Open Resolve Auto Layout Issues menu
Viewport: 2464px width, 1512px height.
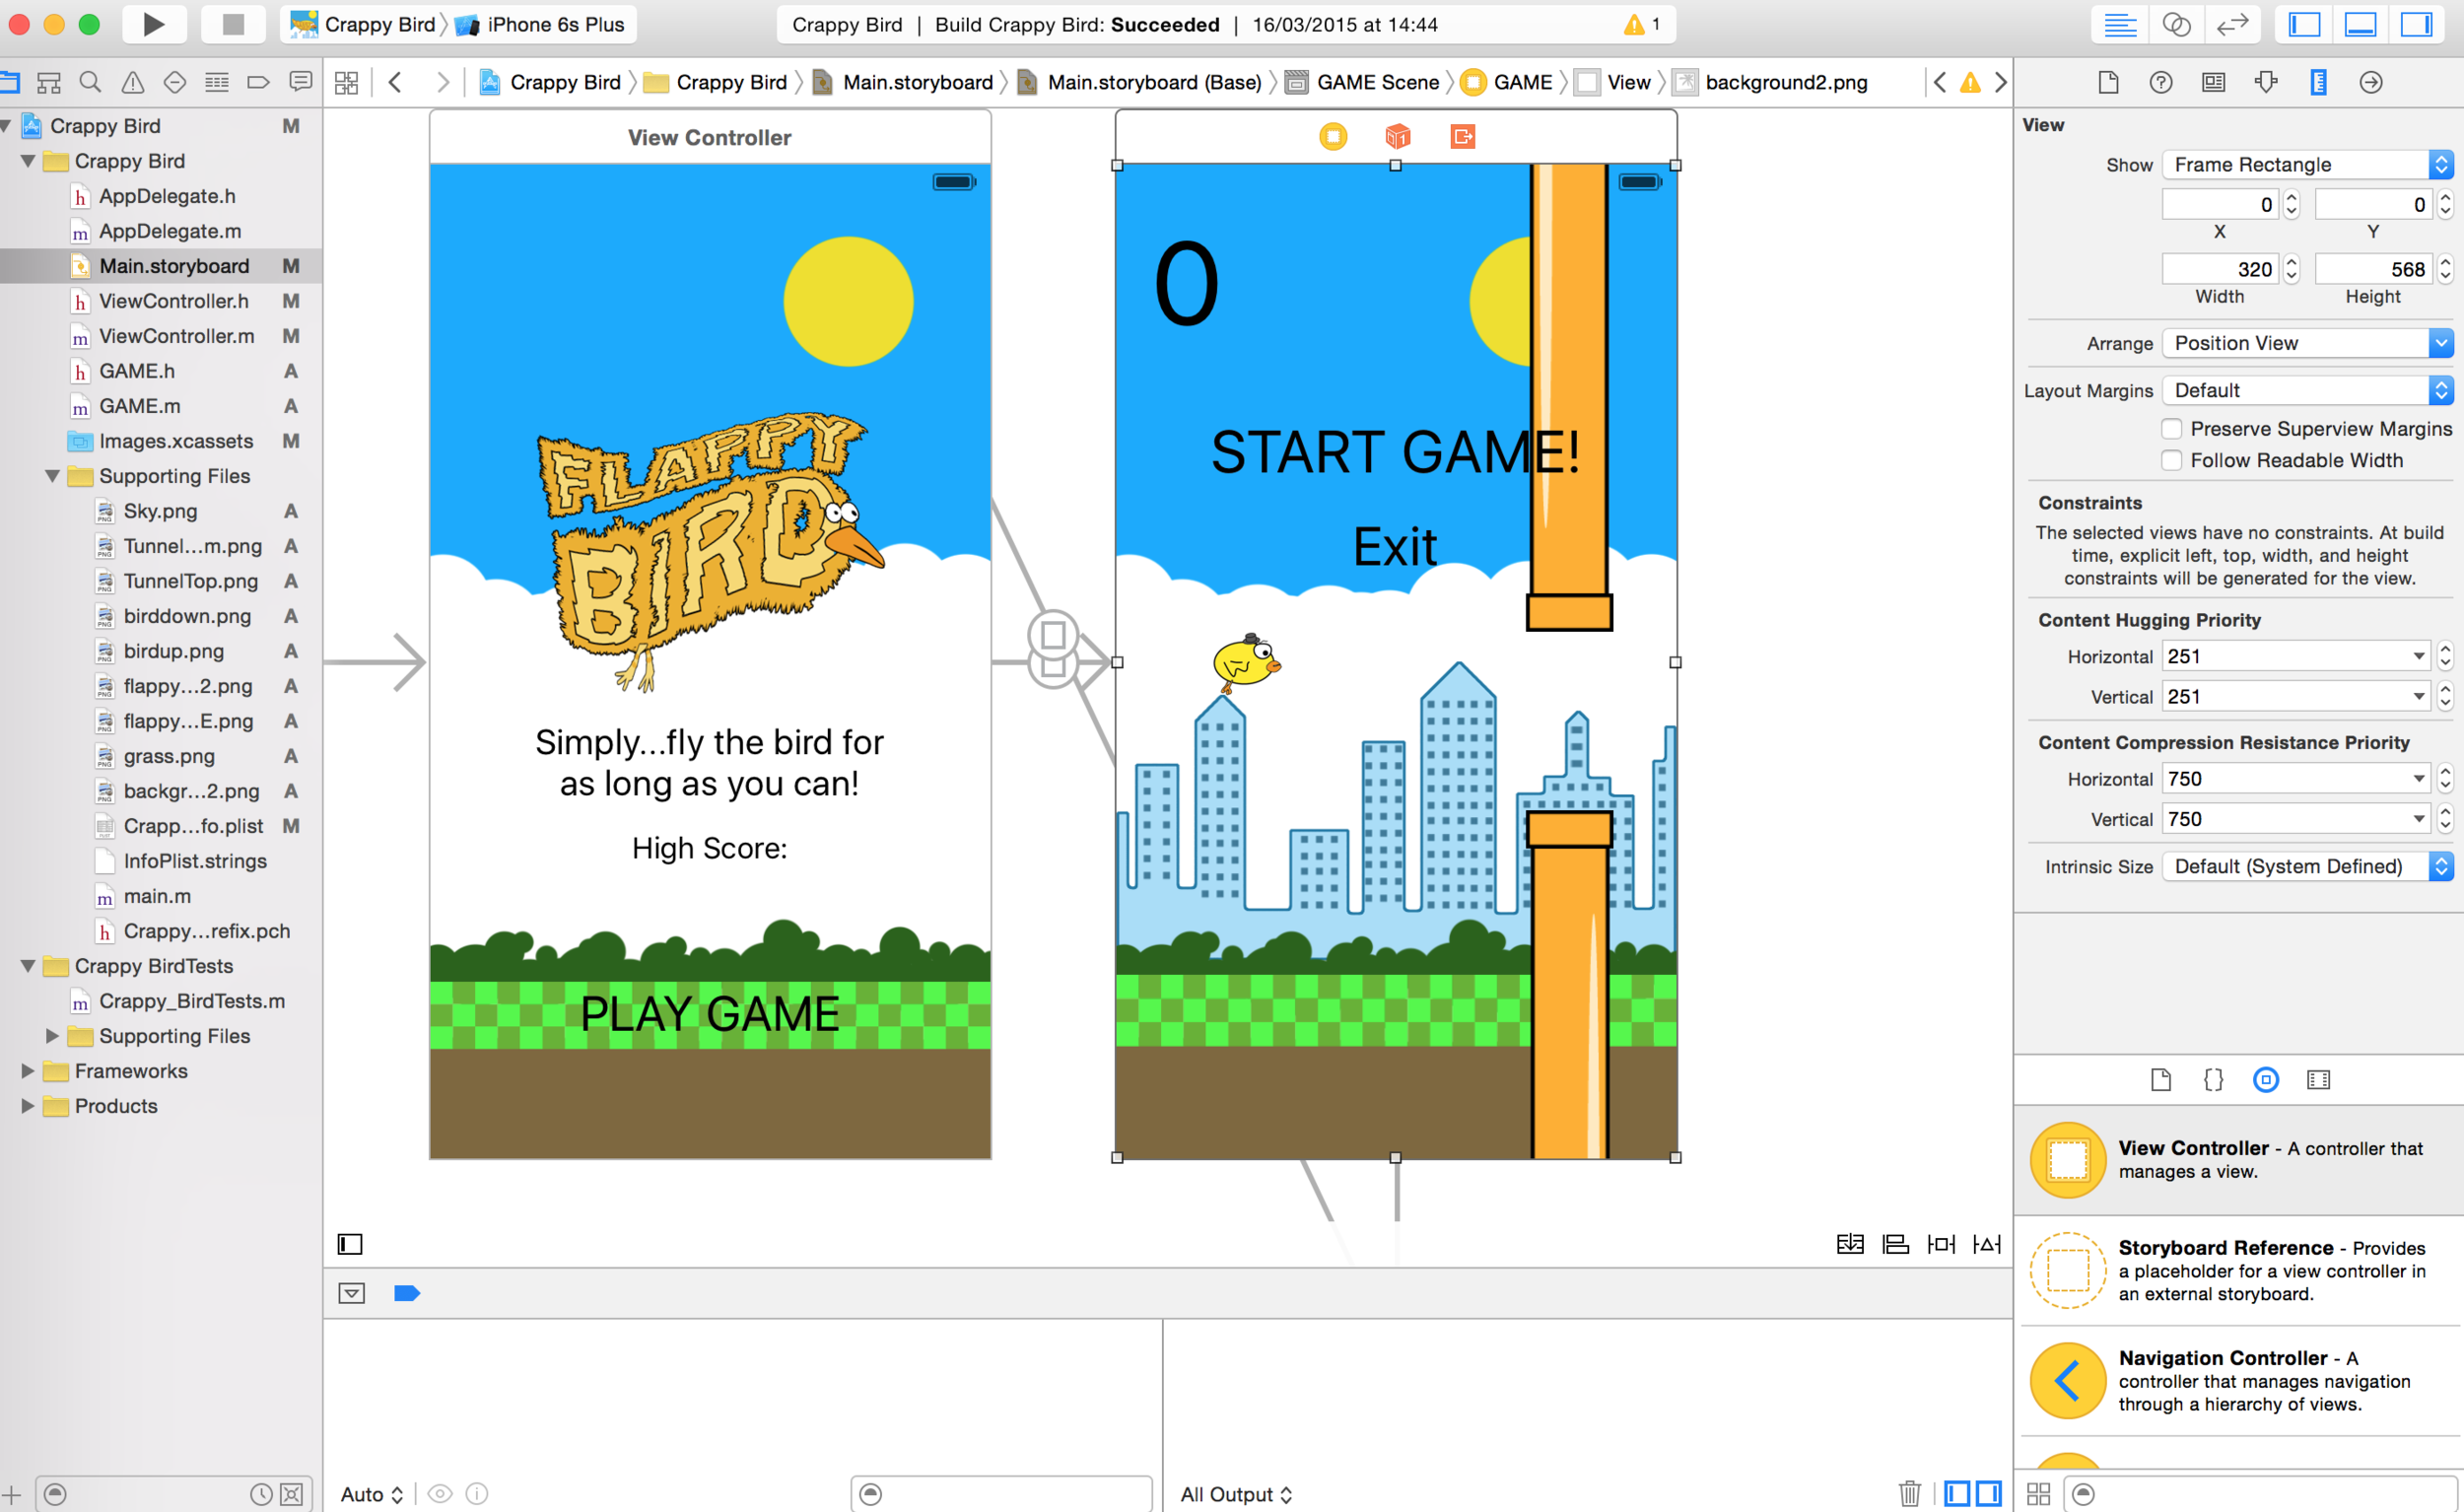tap(1987, 1244)
